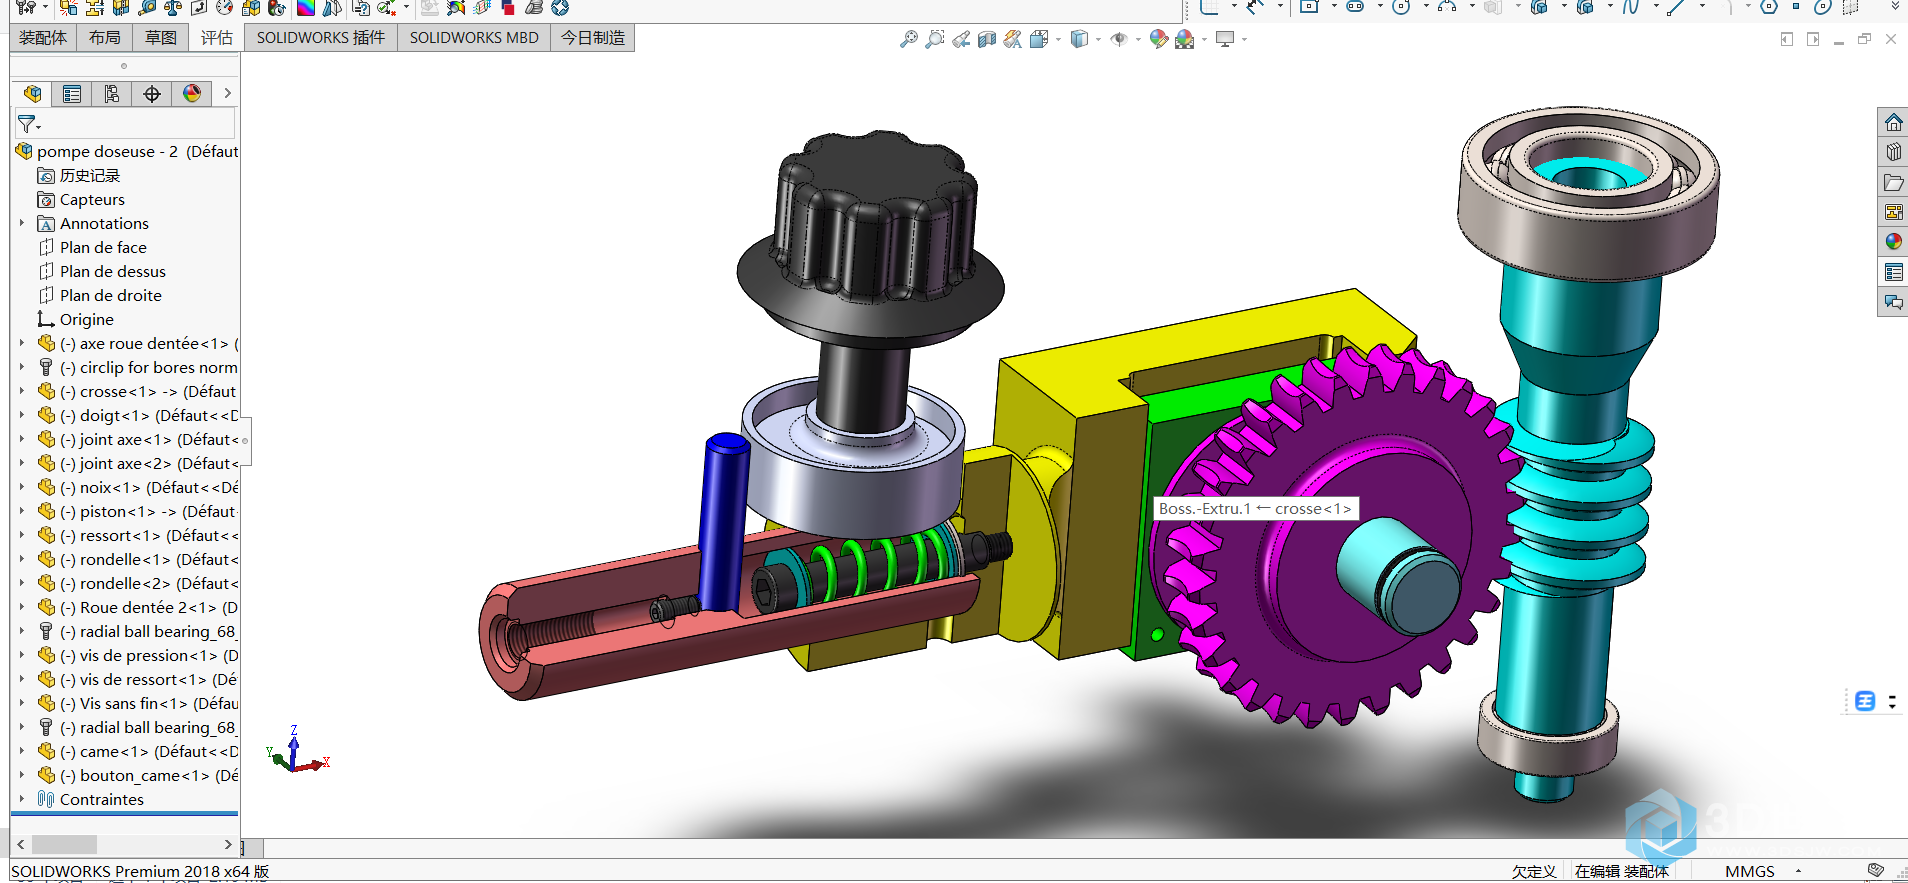
Task: Open the Hide/Show Items dropdown arrow
Action: pos(1138,40)
